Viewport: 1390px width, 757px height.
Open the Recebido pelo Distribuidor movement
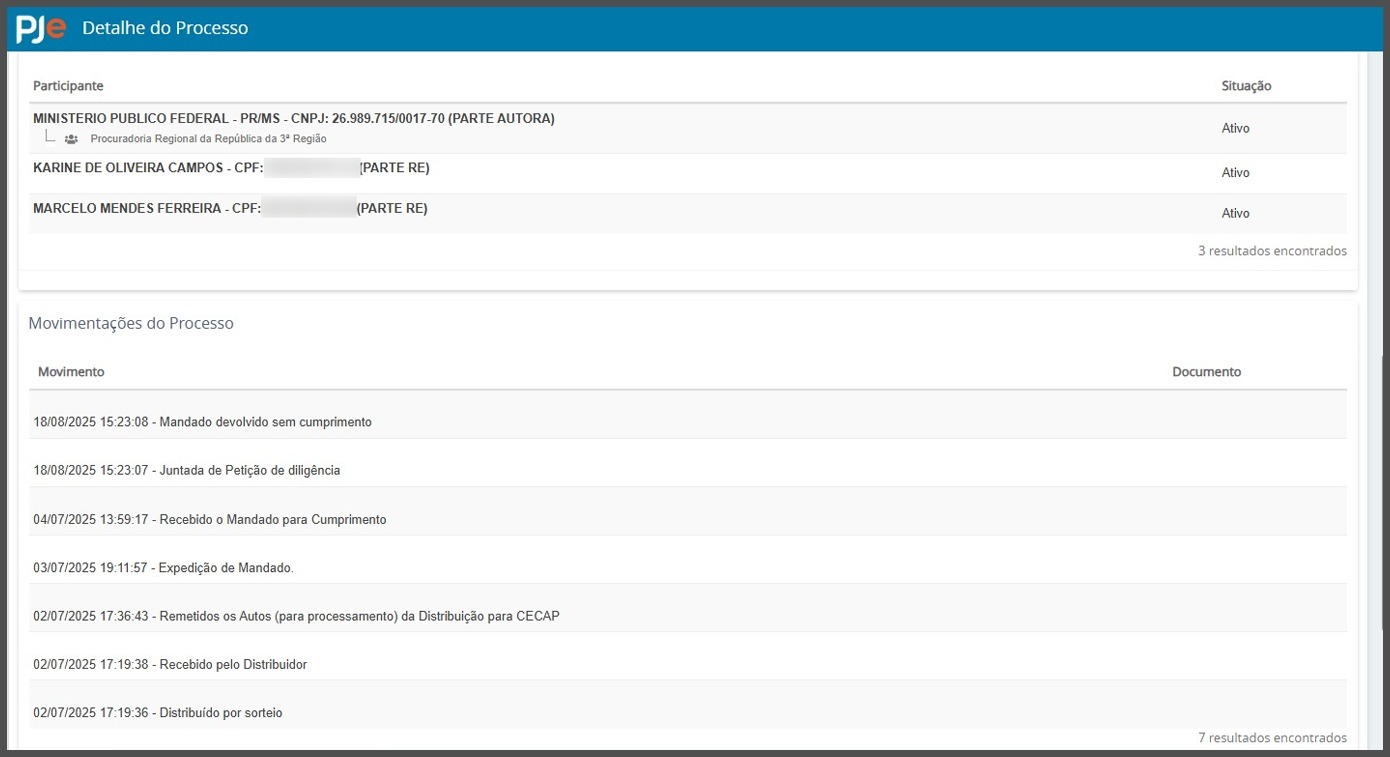coord(170,664)
